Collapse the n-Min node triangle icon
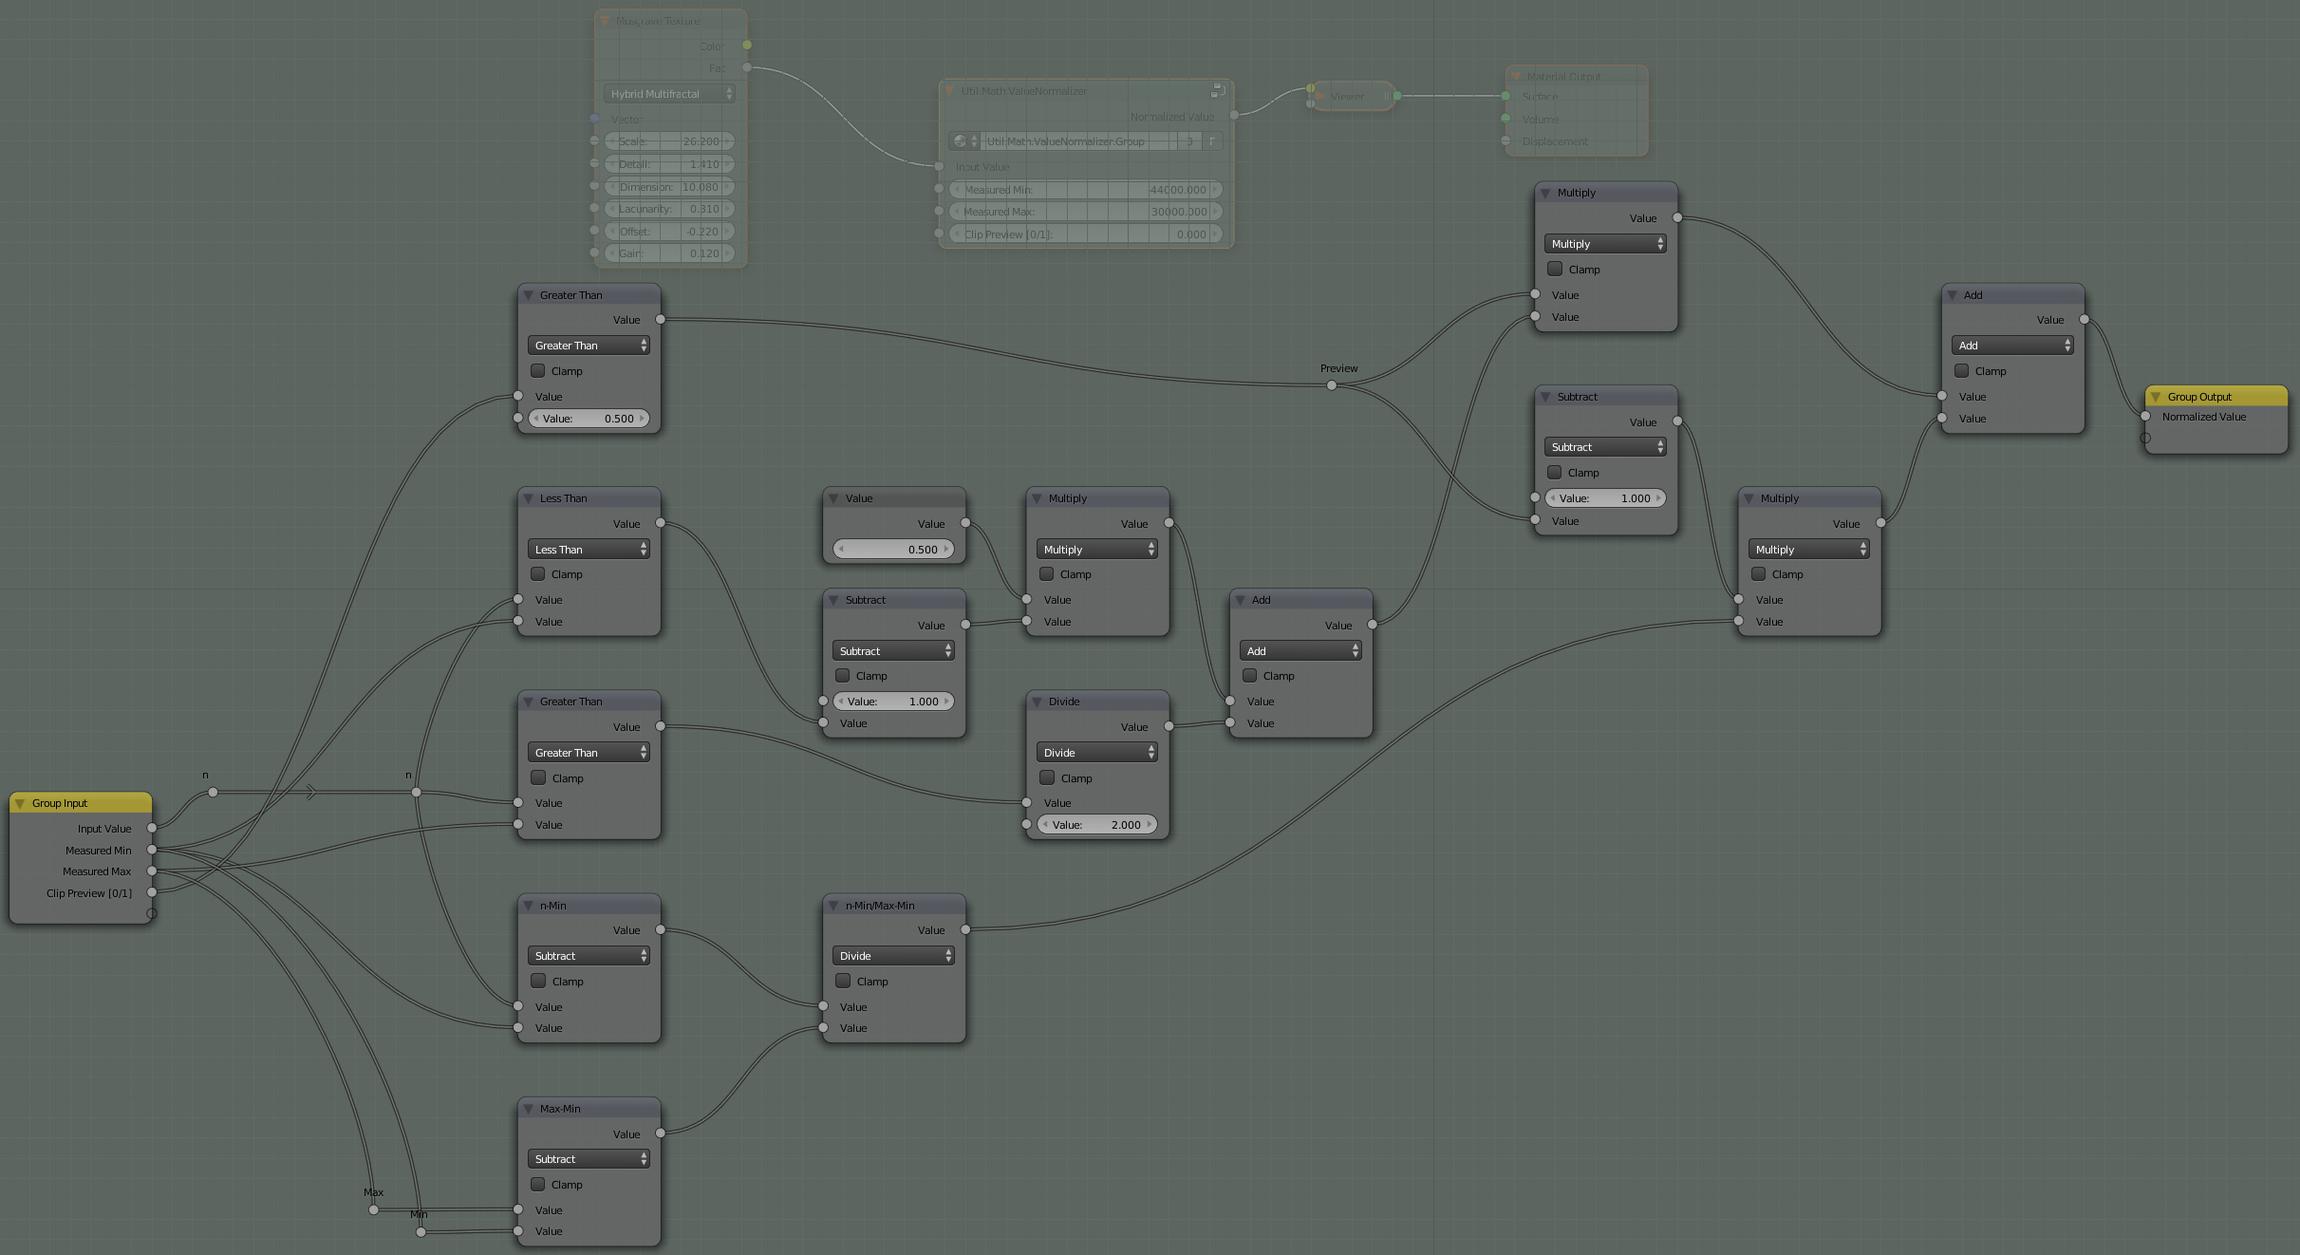The image size is (2300, 1255). pos(528,905)
